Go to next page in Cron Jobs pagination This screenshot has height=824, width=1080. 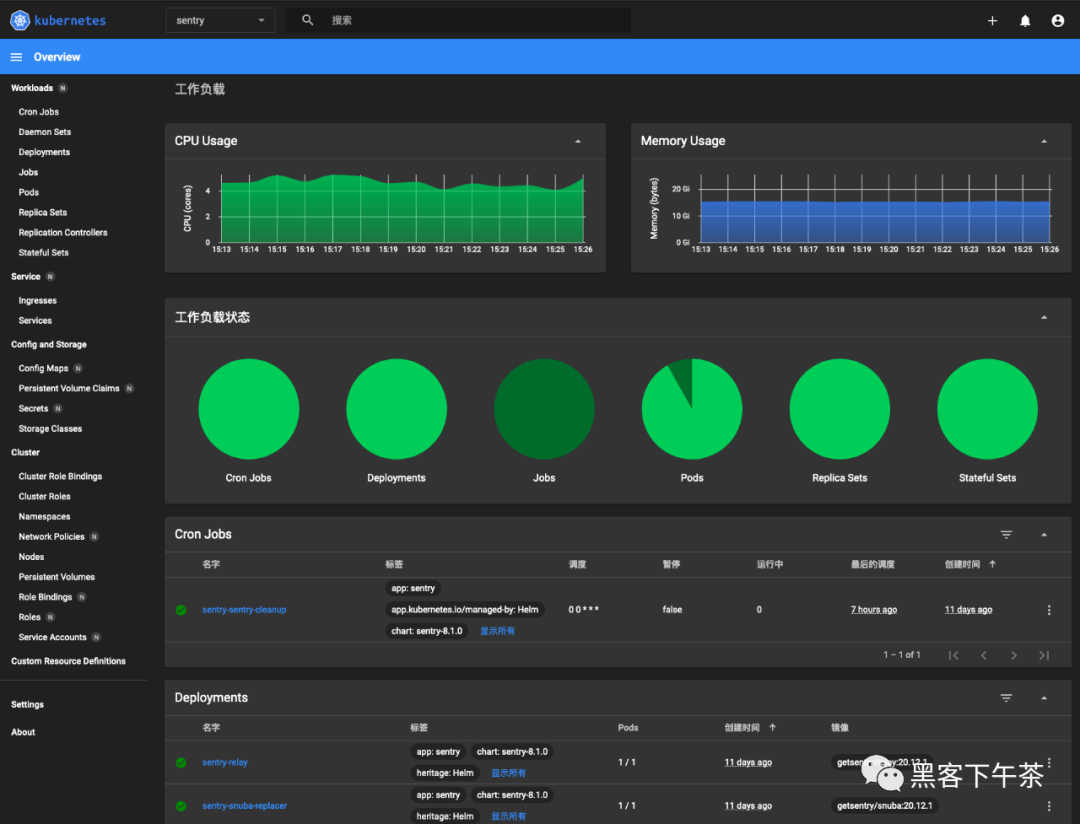[1014, 655]
